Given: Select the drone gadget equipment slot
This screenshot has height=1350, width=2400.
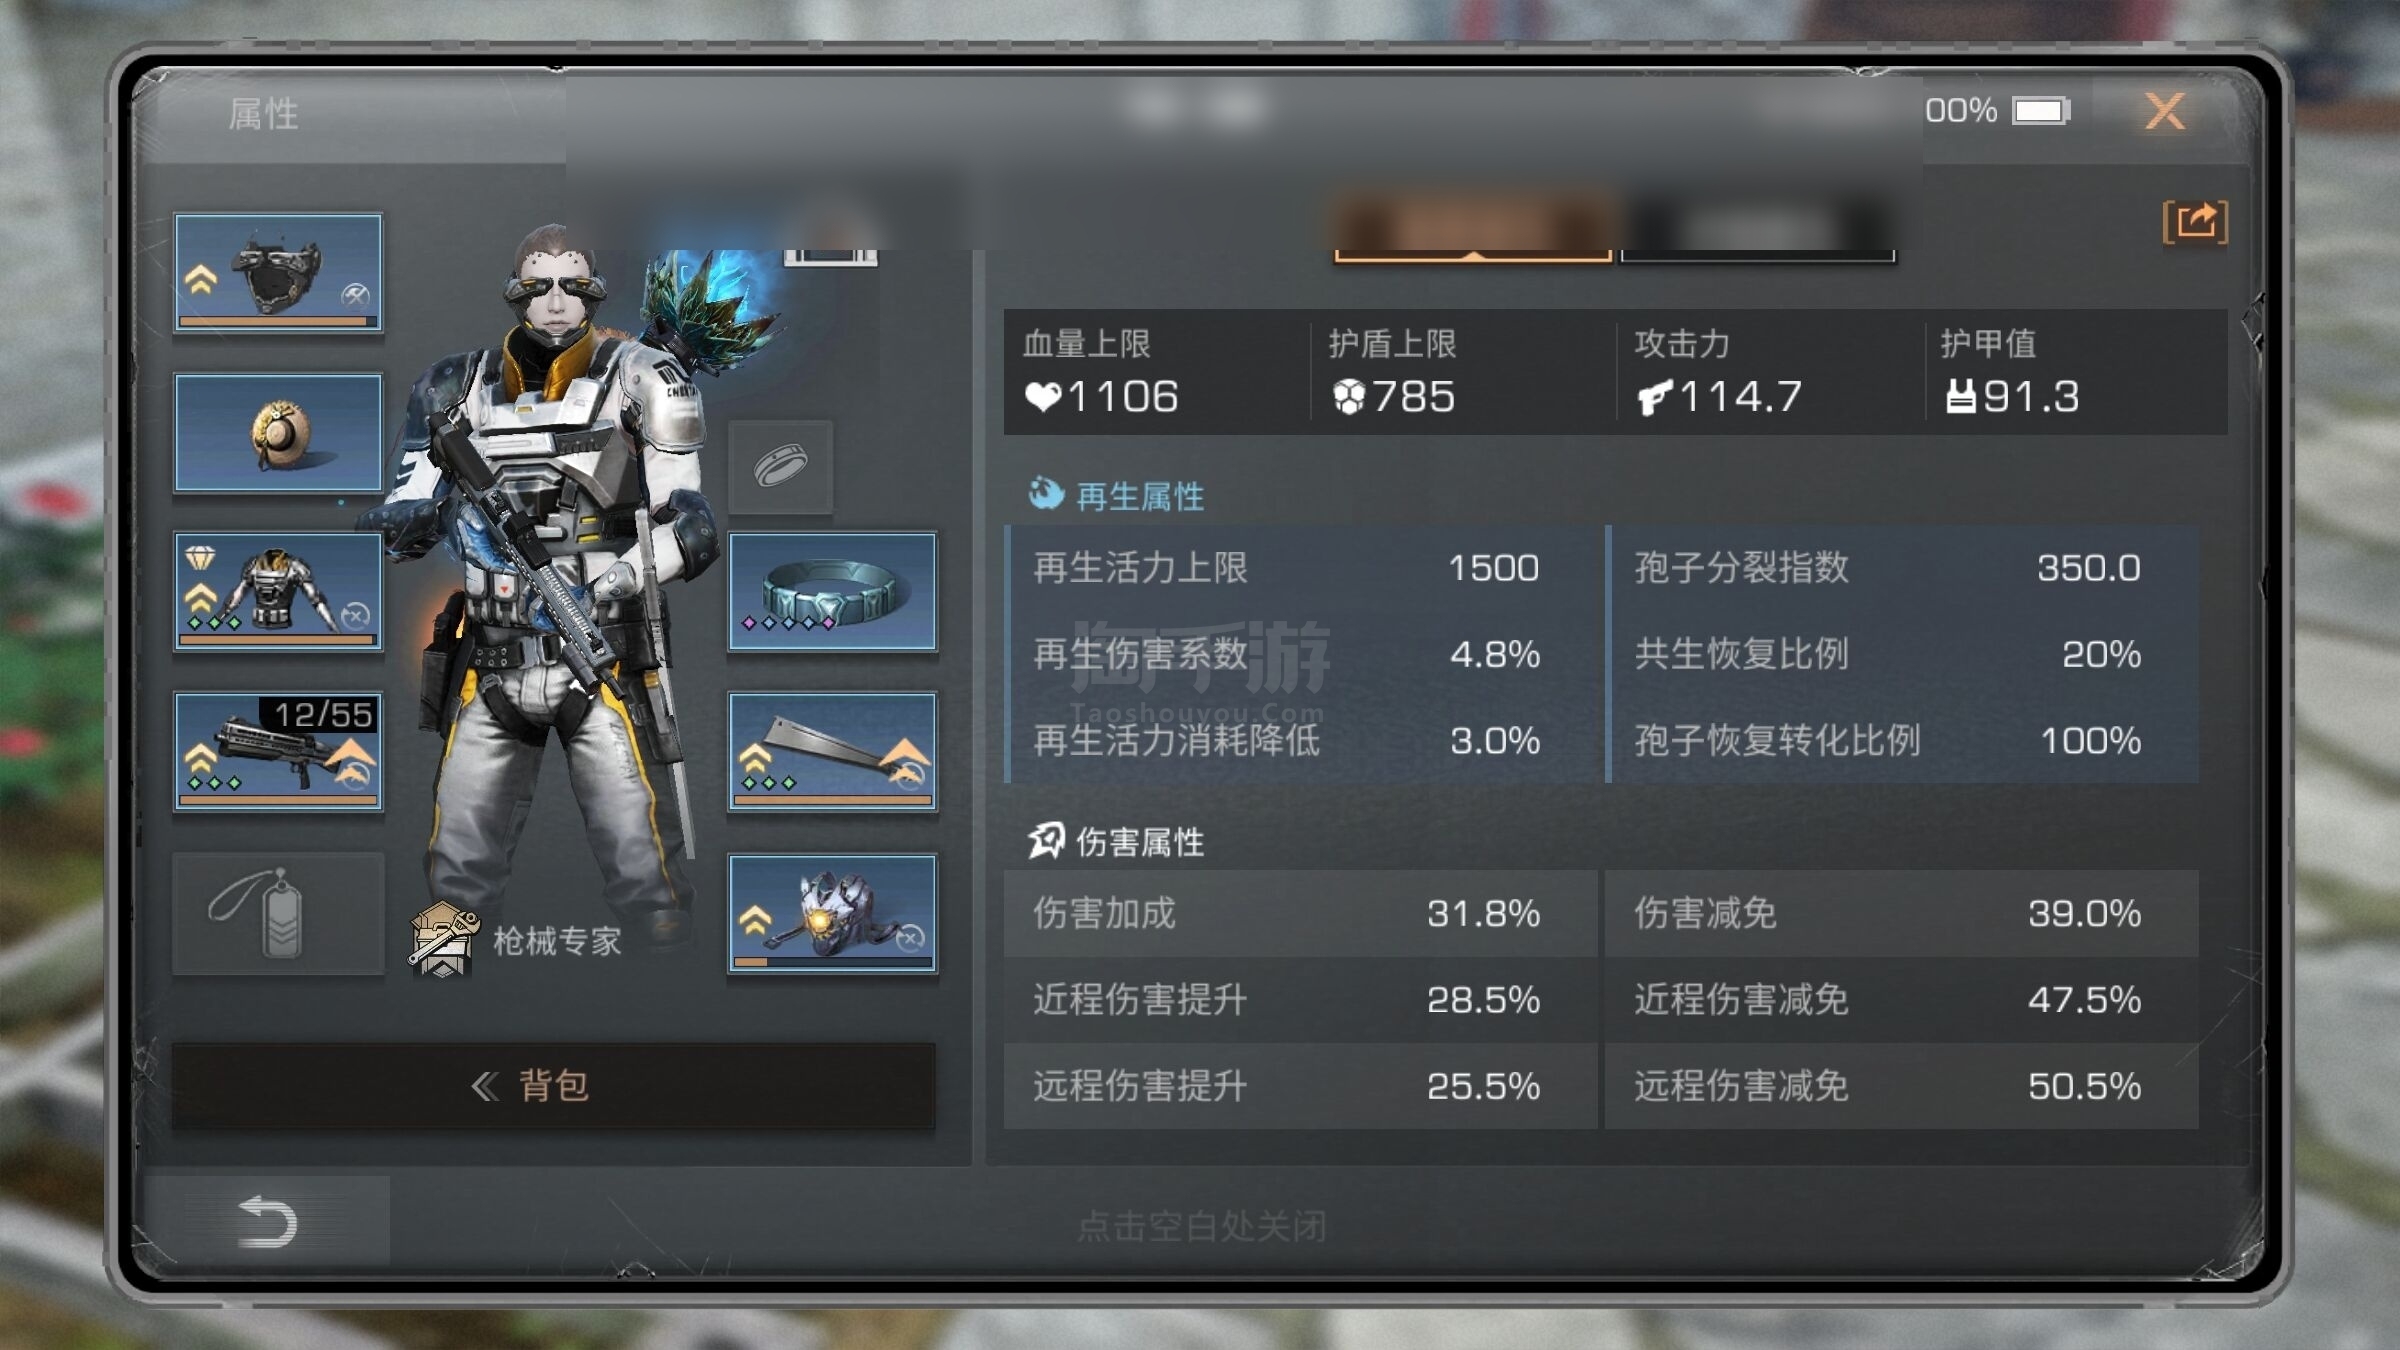Looking at the screenshot, I should click(x=832, y=913).
